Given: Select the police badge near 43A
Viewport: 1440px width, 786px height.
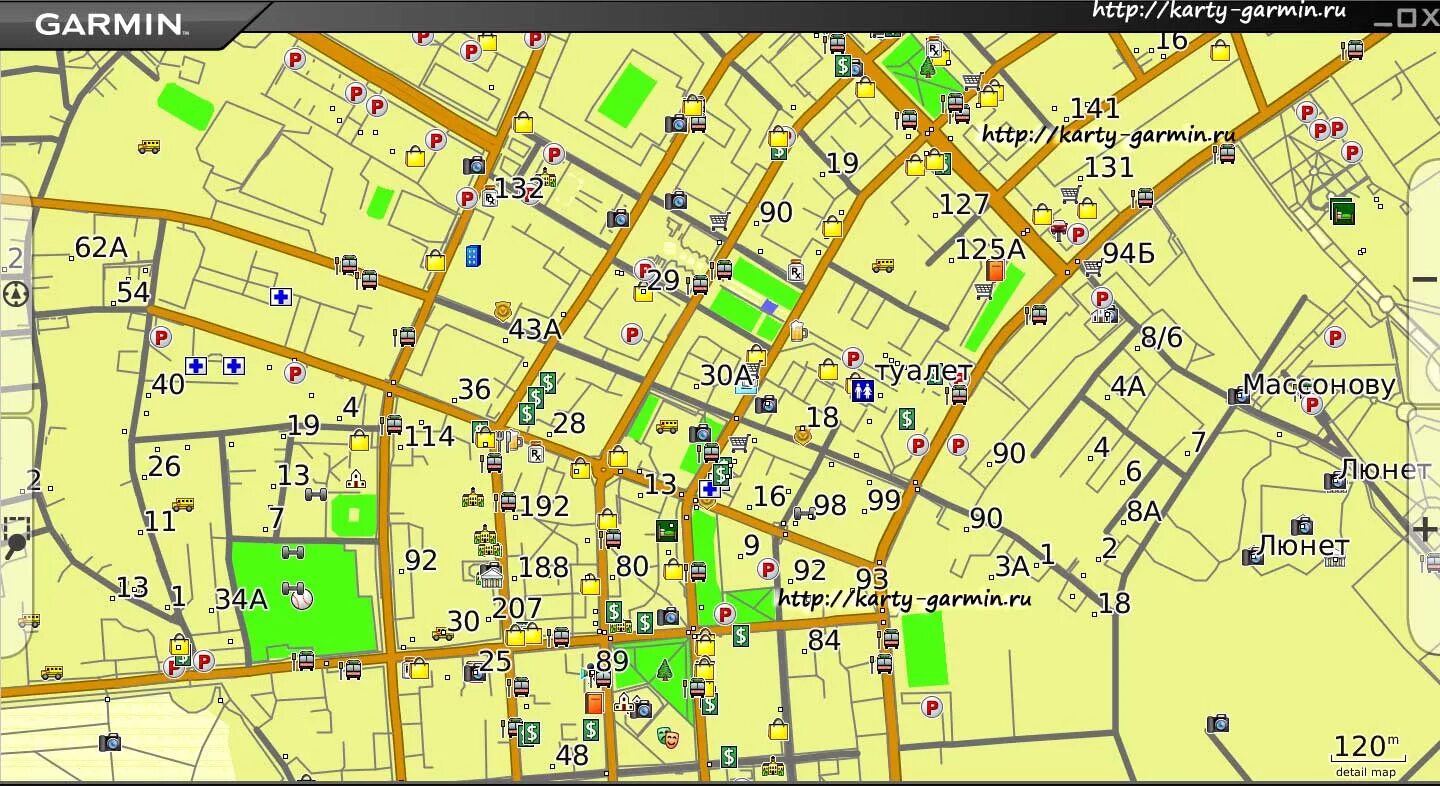Looking at the screenshot, I should pyautogui.click(x=503, y=312).
